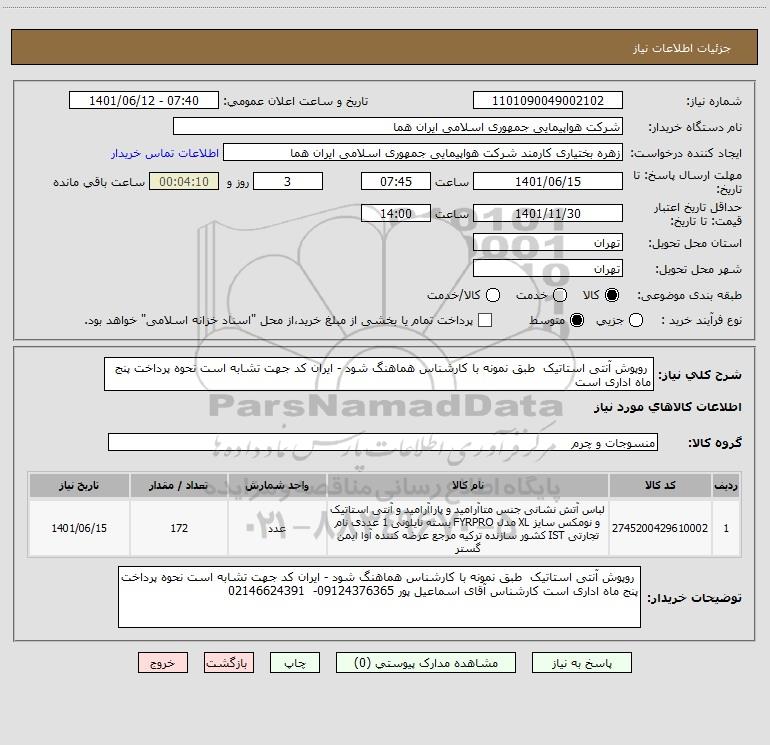Toggle the اسناد خزانه اسلامی payment checkbox
This screenshot has width=770, height=745.
click(485, 320)
